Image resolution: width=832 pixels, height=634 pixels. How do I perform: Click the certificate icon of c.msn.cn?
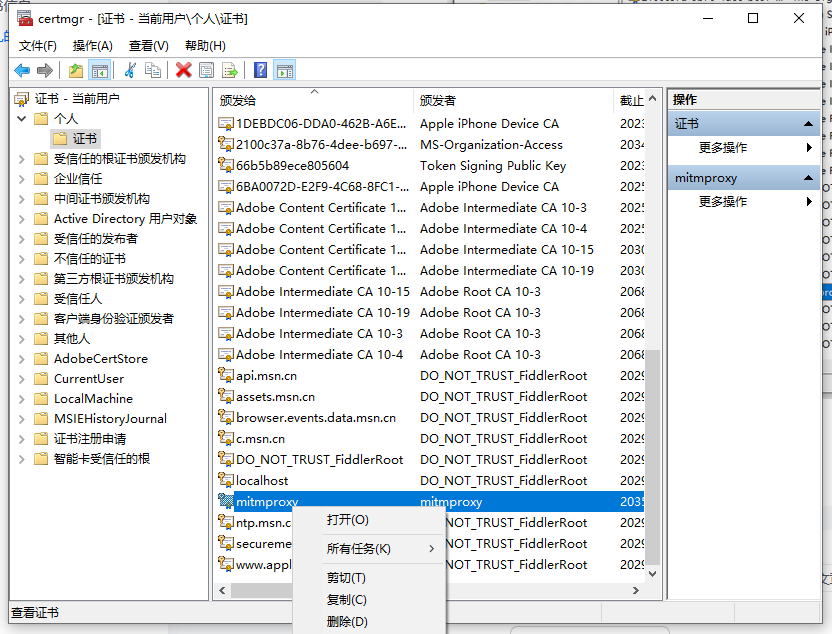click(226, 438)
